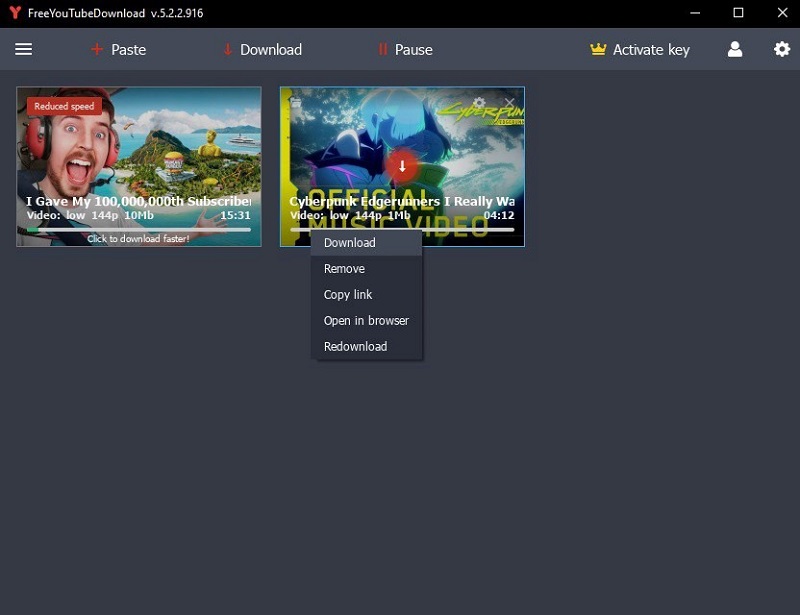Choose Remove in the context menu

coord(366,268)
